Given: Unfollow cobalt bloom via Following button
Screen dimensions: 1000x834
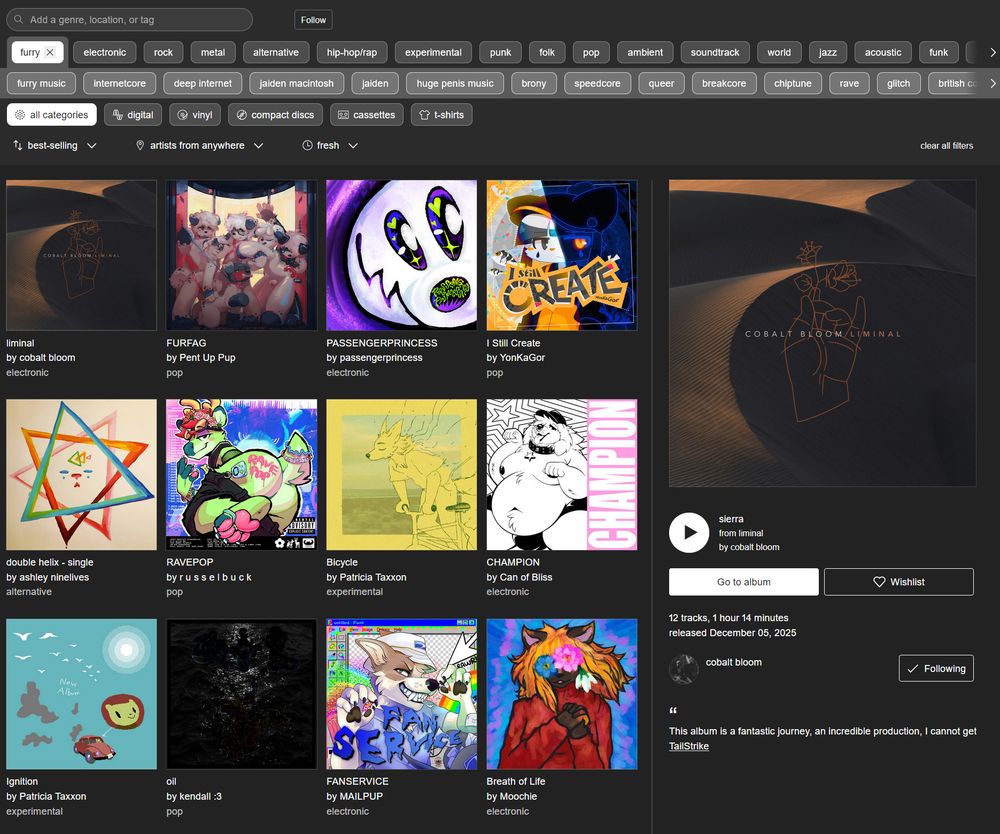Looking at the screenshot, I should click(936, 668).
